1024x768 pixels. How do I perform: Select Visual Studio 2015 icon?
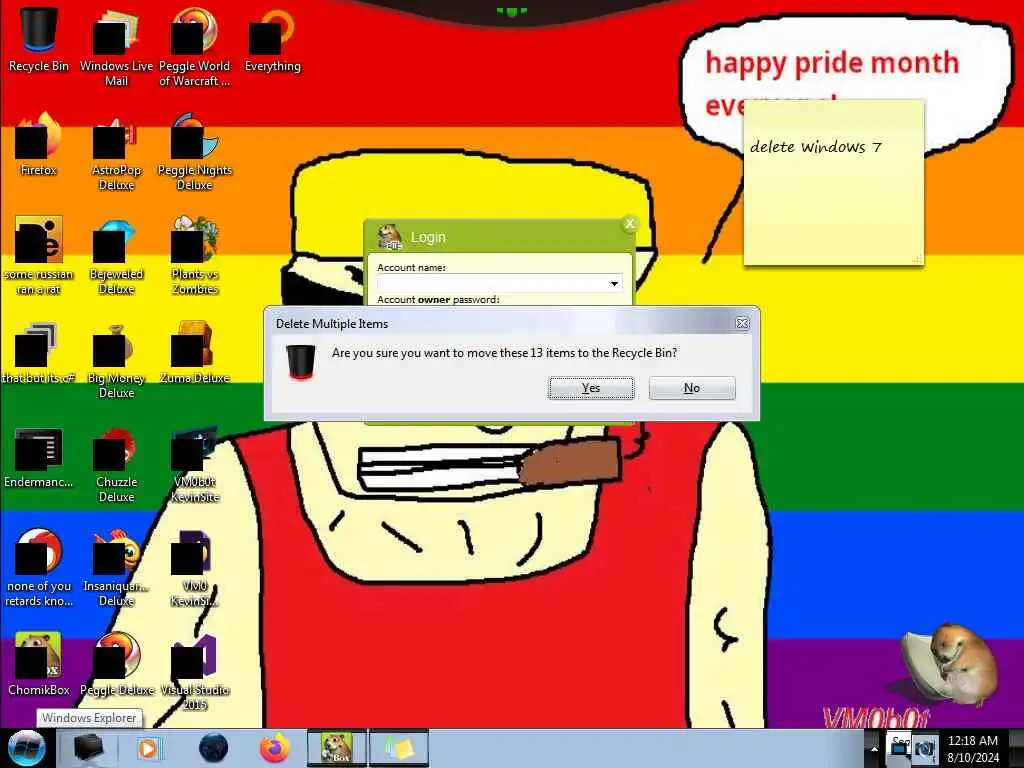tap(195, 672)
